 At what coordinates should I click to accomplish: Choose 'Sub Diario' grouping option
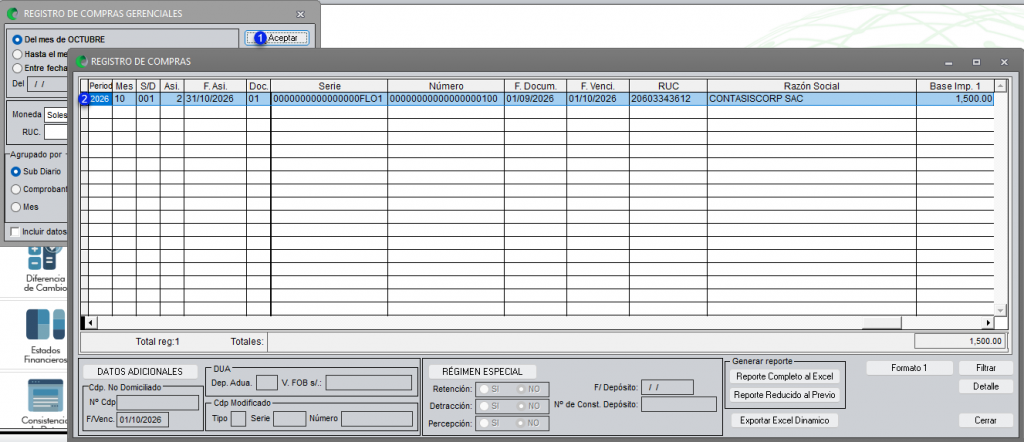click(16, 172)
